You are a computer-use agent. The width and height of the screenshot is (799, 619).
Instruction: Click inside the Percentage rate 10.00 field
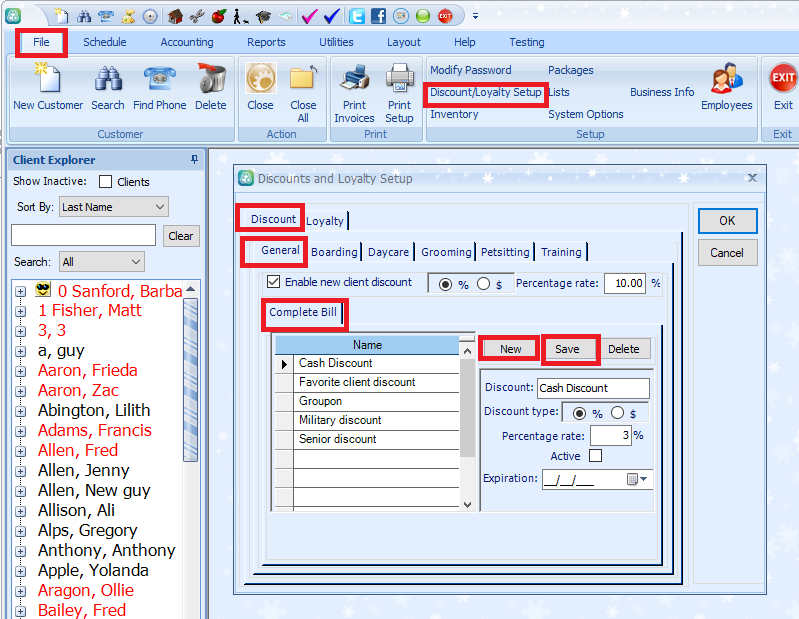click(x=624, y=283)
